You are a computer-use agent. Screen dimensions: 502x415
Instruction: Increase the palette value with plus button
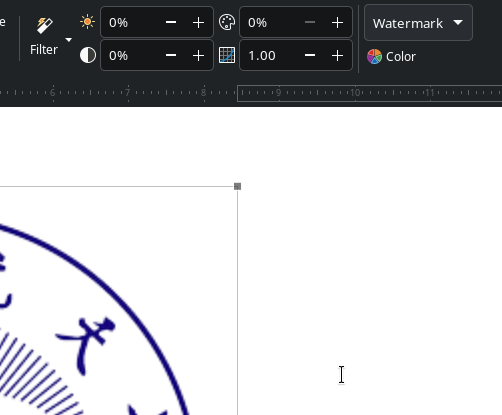(337, 22)
